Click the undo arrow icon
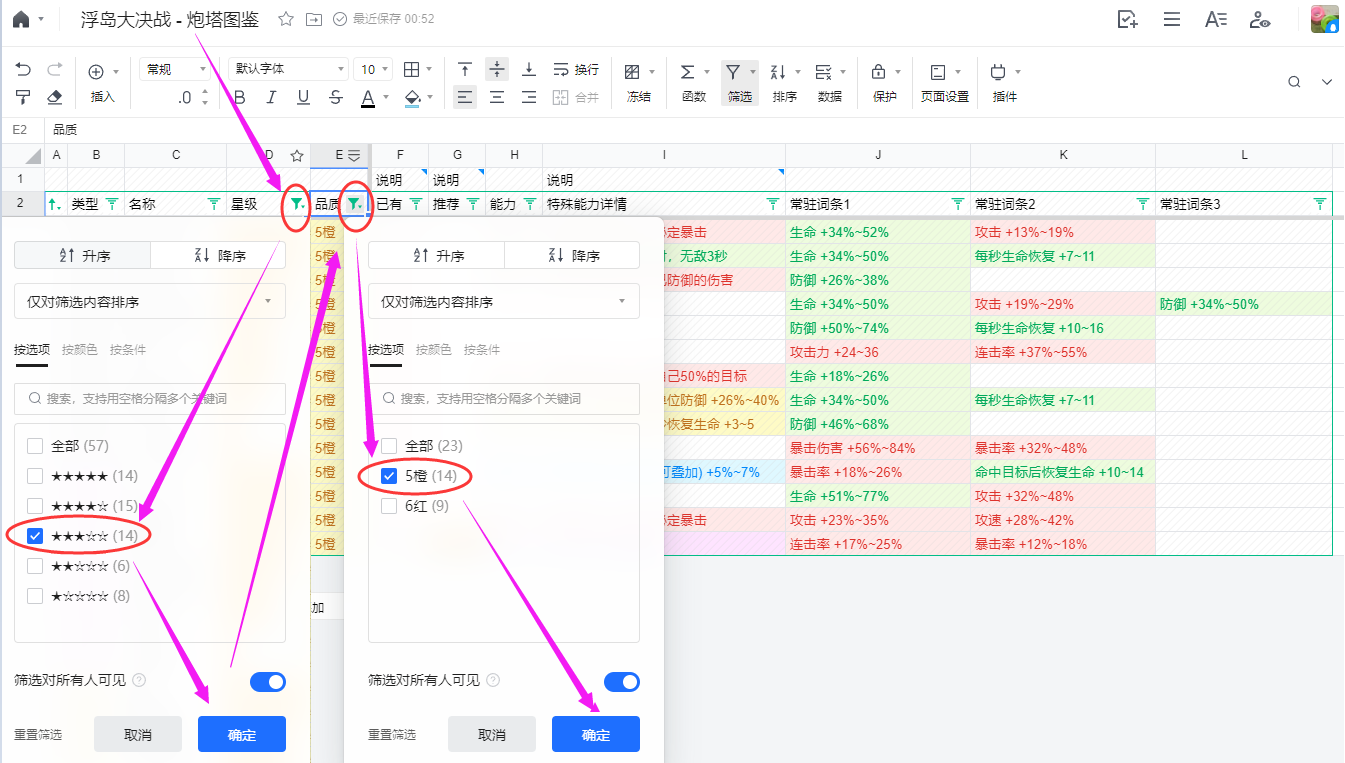 [x=24, y=70]
